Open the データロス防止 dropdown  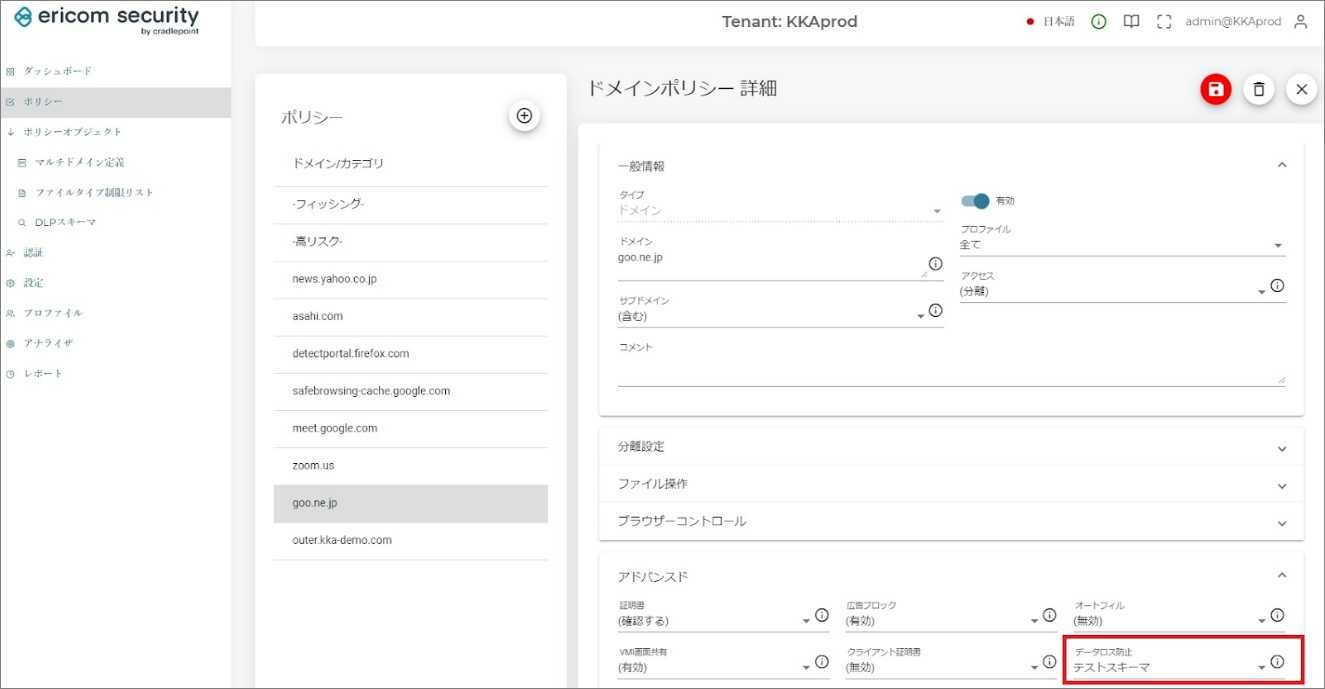1165,667
